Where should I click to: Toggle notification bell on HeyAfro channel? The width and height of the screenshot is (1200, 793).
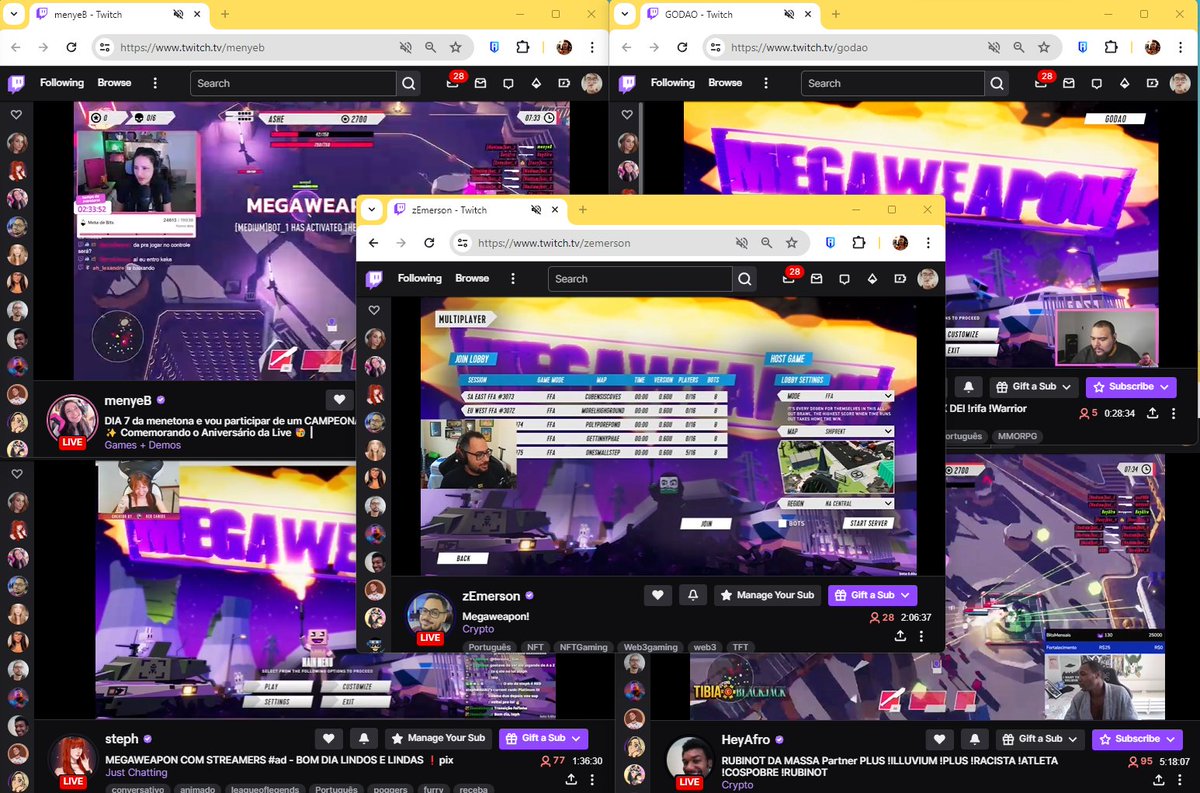click(x=975, y=739)
